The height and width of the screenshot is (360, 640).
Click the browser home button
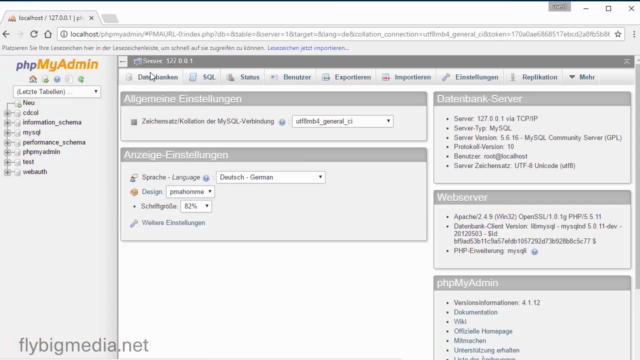pos(48,34)
